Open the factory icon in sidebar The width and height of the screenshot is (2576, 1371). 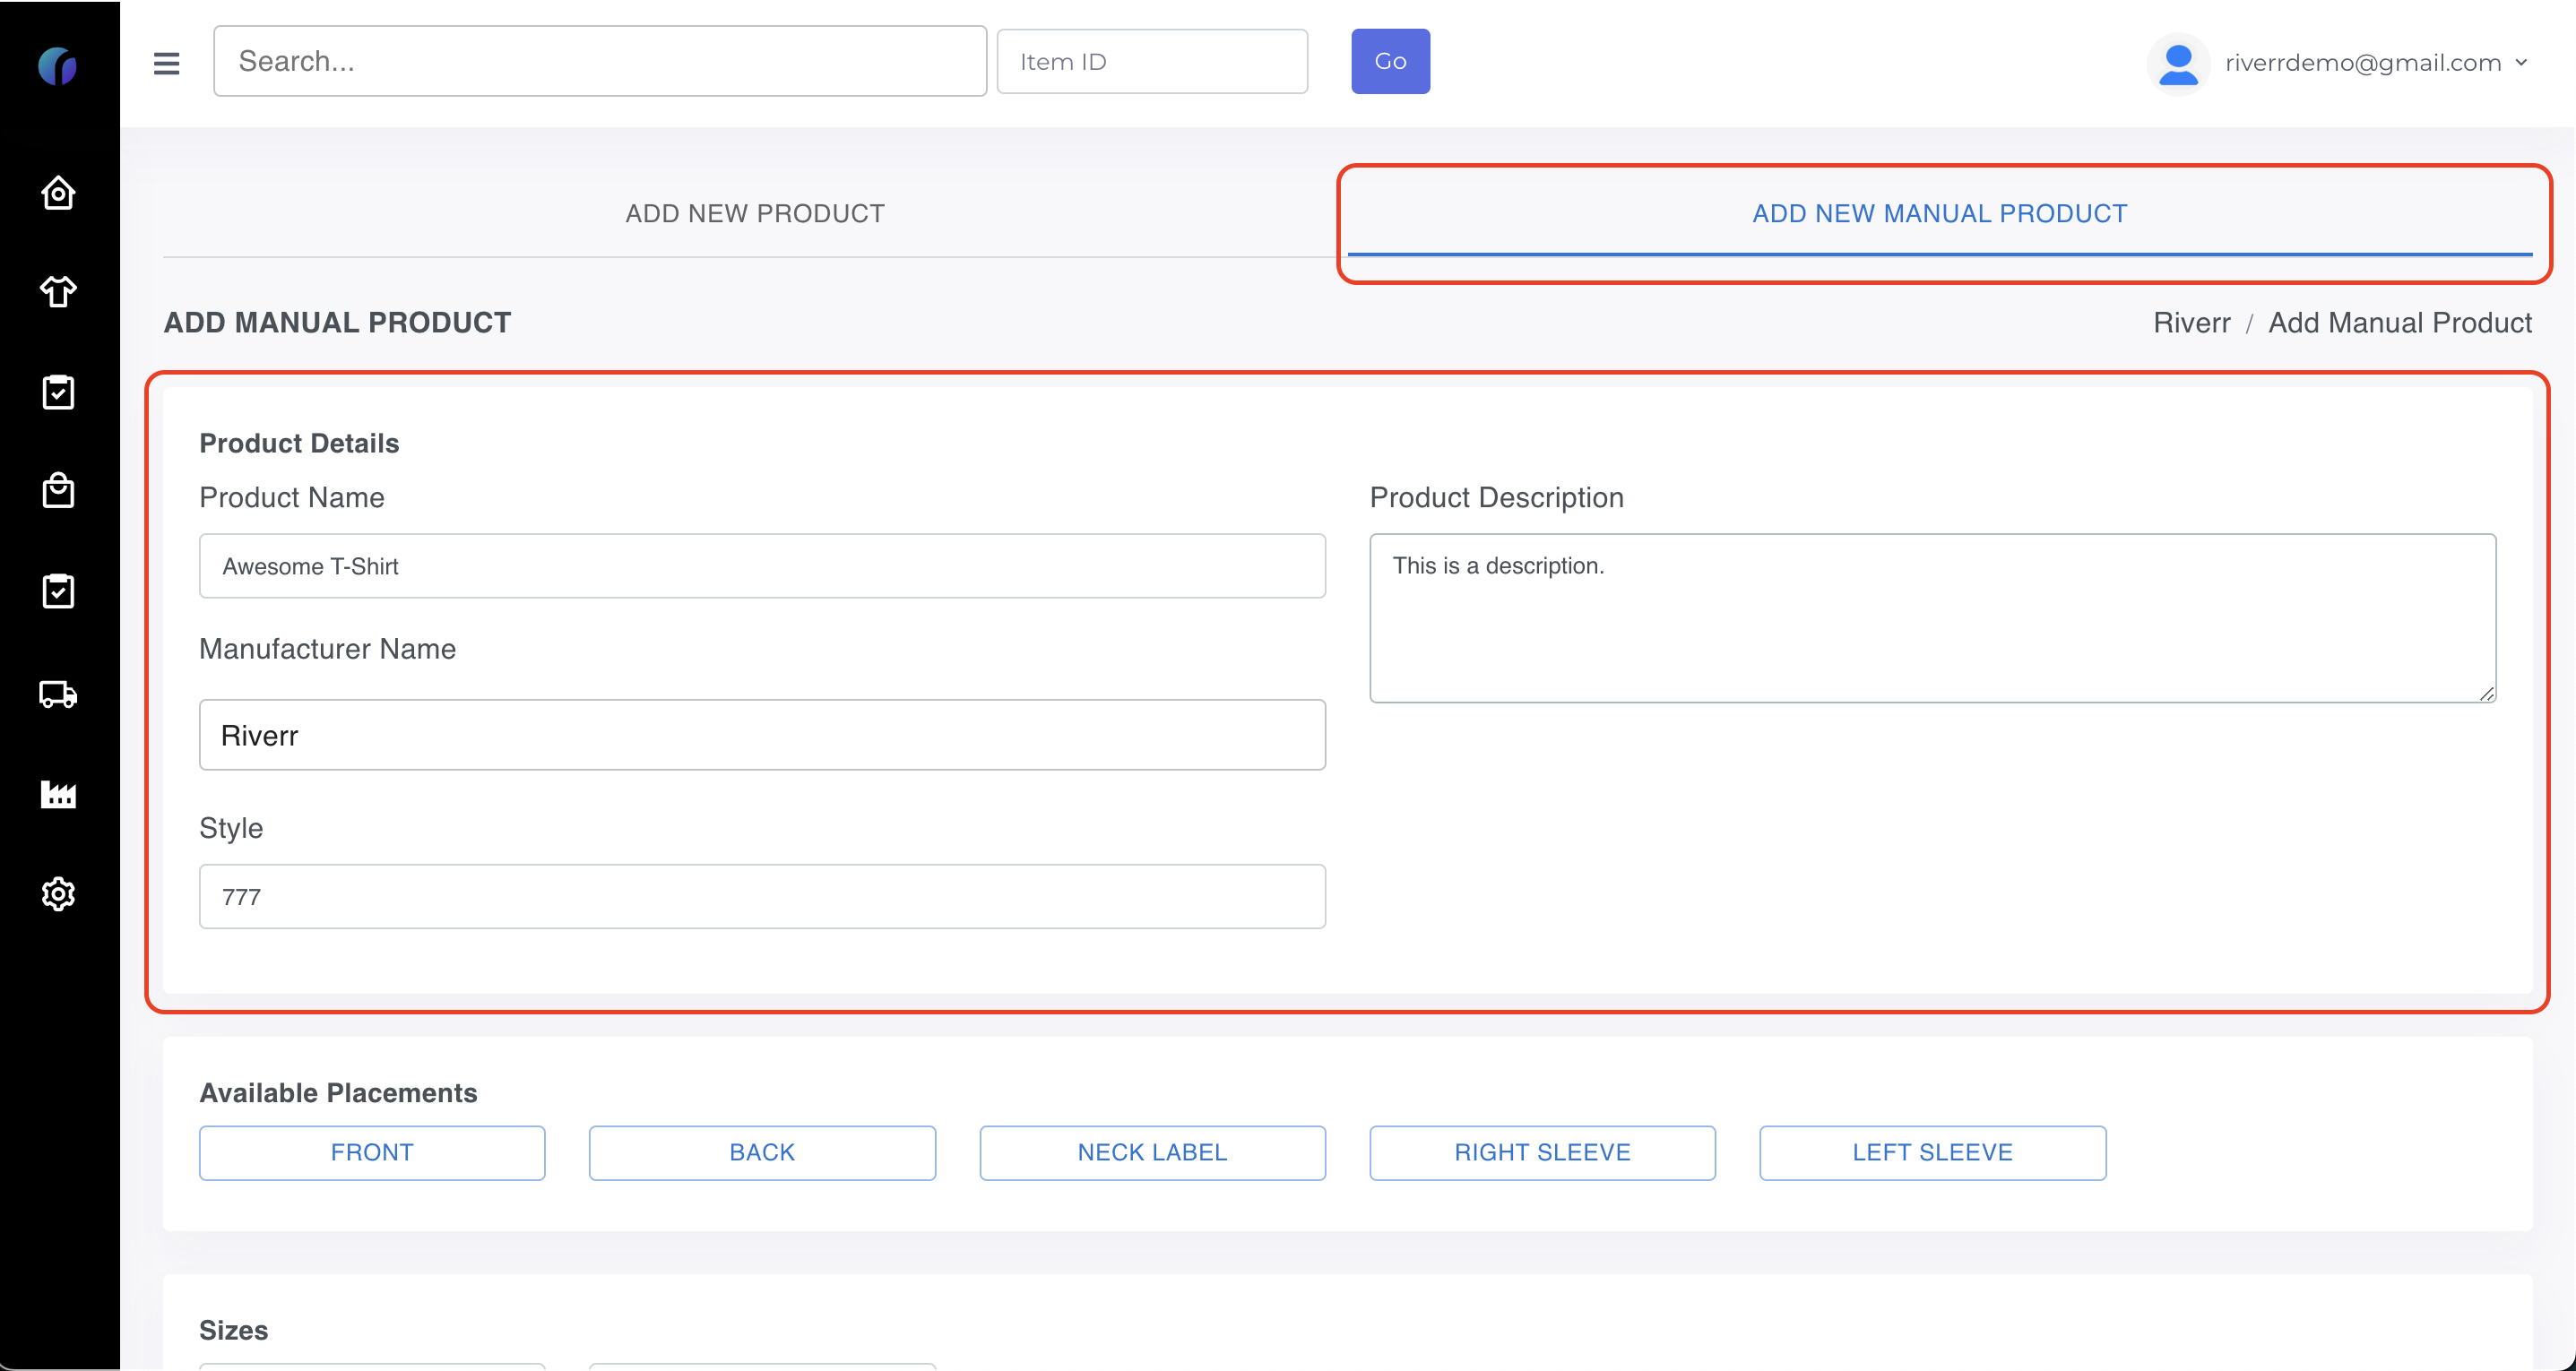58,793
